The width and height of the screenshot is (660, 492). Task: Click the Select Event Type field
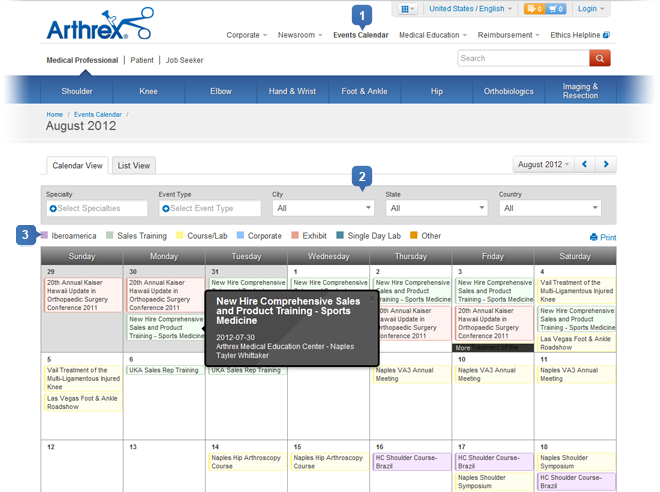click(x=210, y=208)
